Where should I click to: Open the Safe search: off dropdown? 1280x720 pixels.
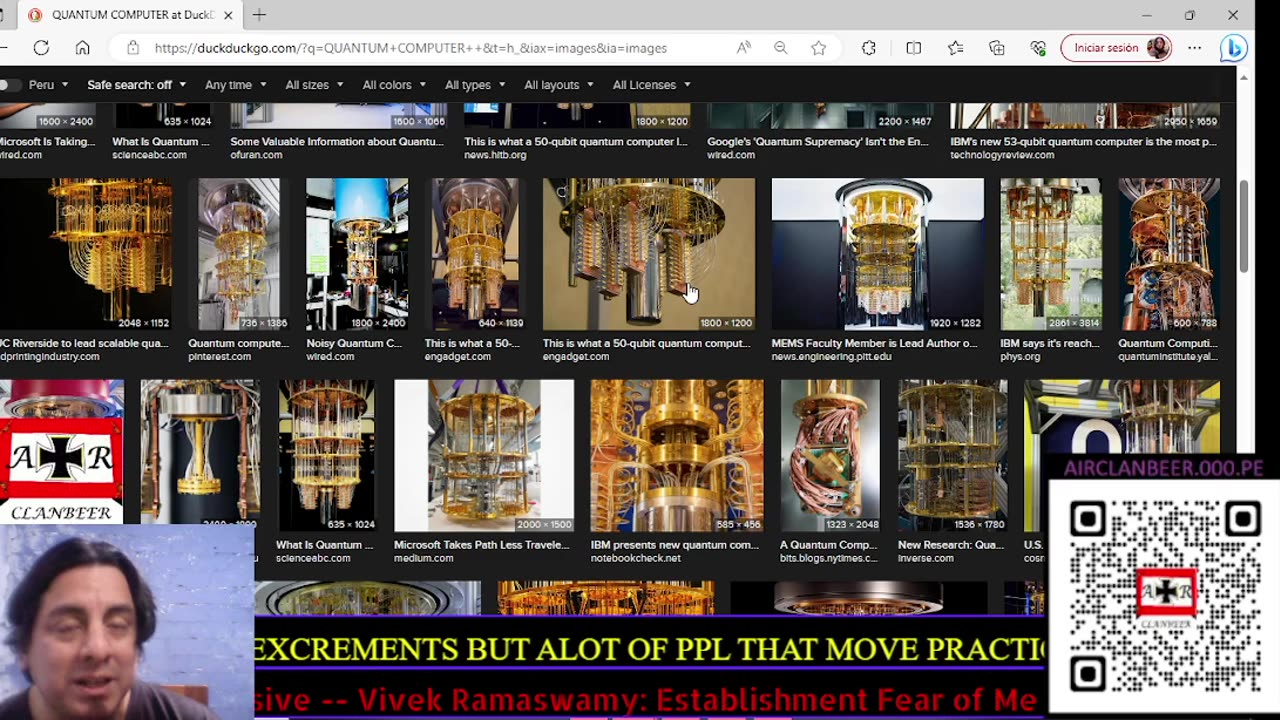[x=136, y=85]
